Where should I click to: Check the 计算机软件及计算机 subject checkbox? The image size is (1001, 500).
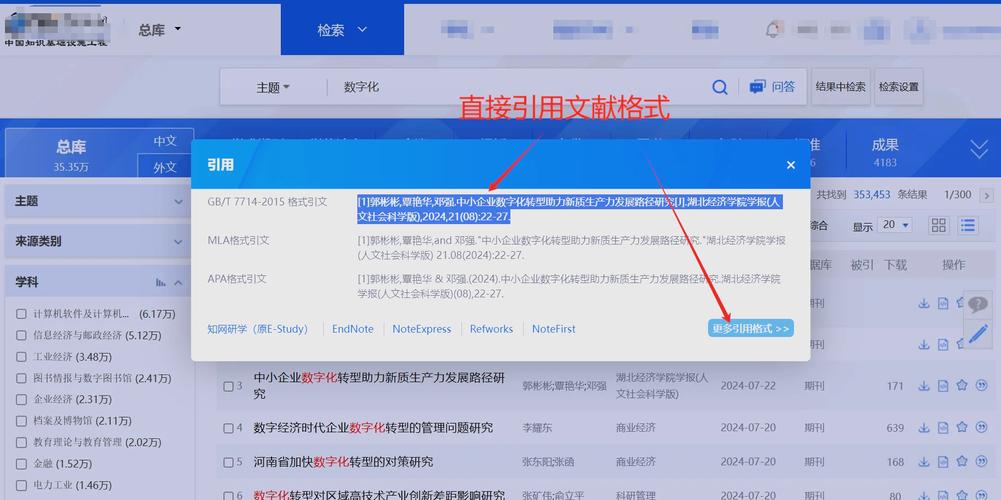21,314
